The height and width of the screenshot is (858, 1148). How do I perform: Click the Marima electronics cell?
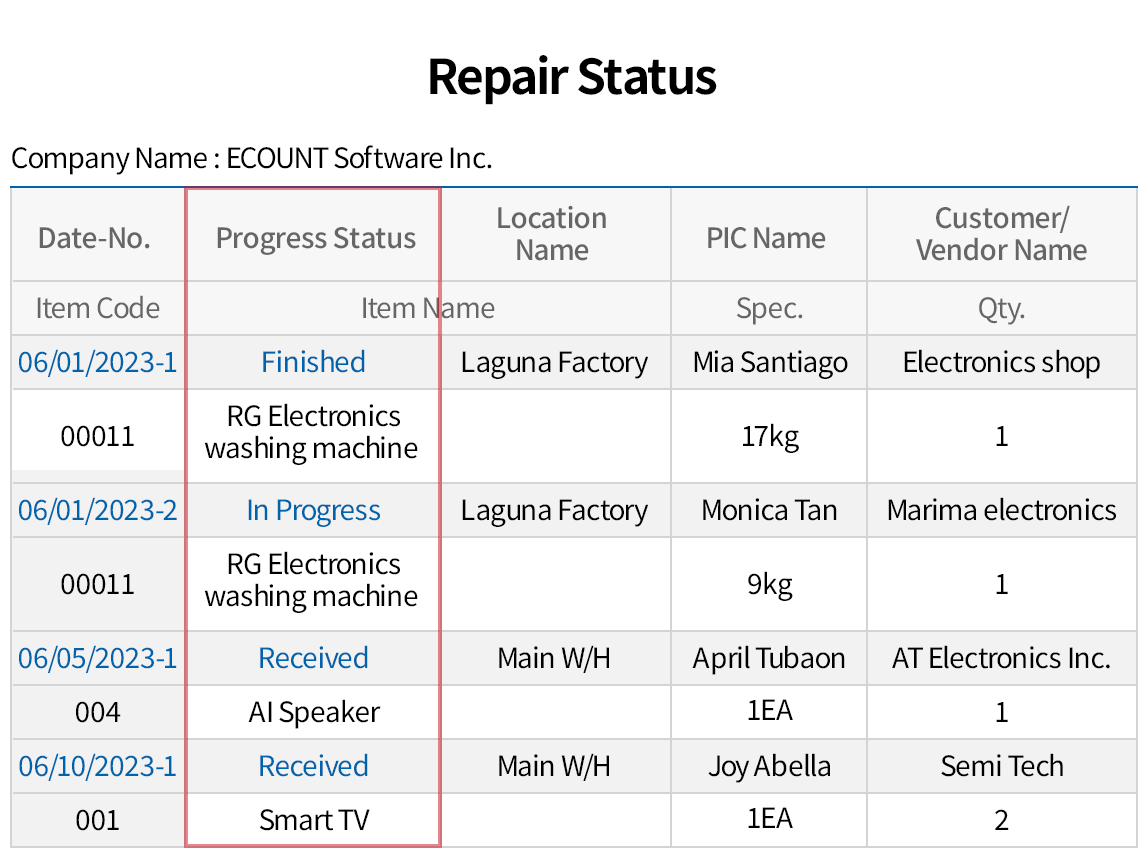1001,510
